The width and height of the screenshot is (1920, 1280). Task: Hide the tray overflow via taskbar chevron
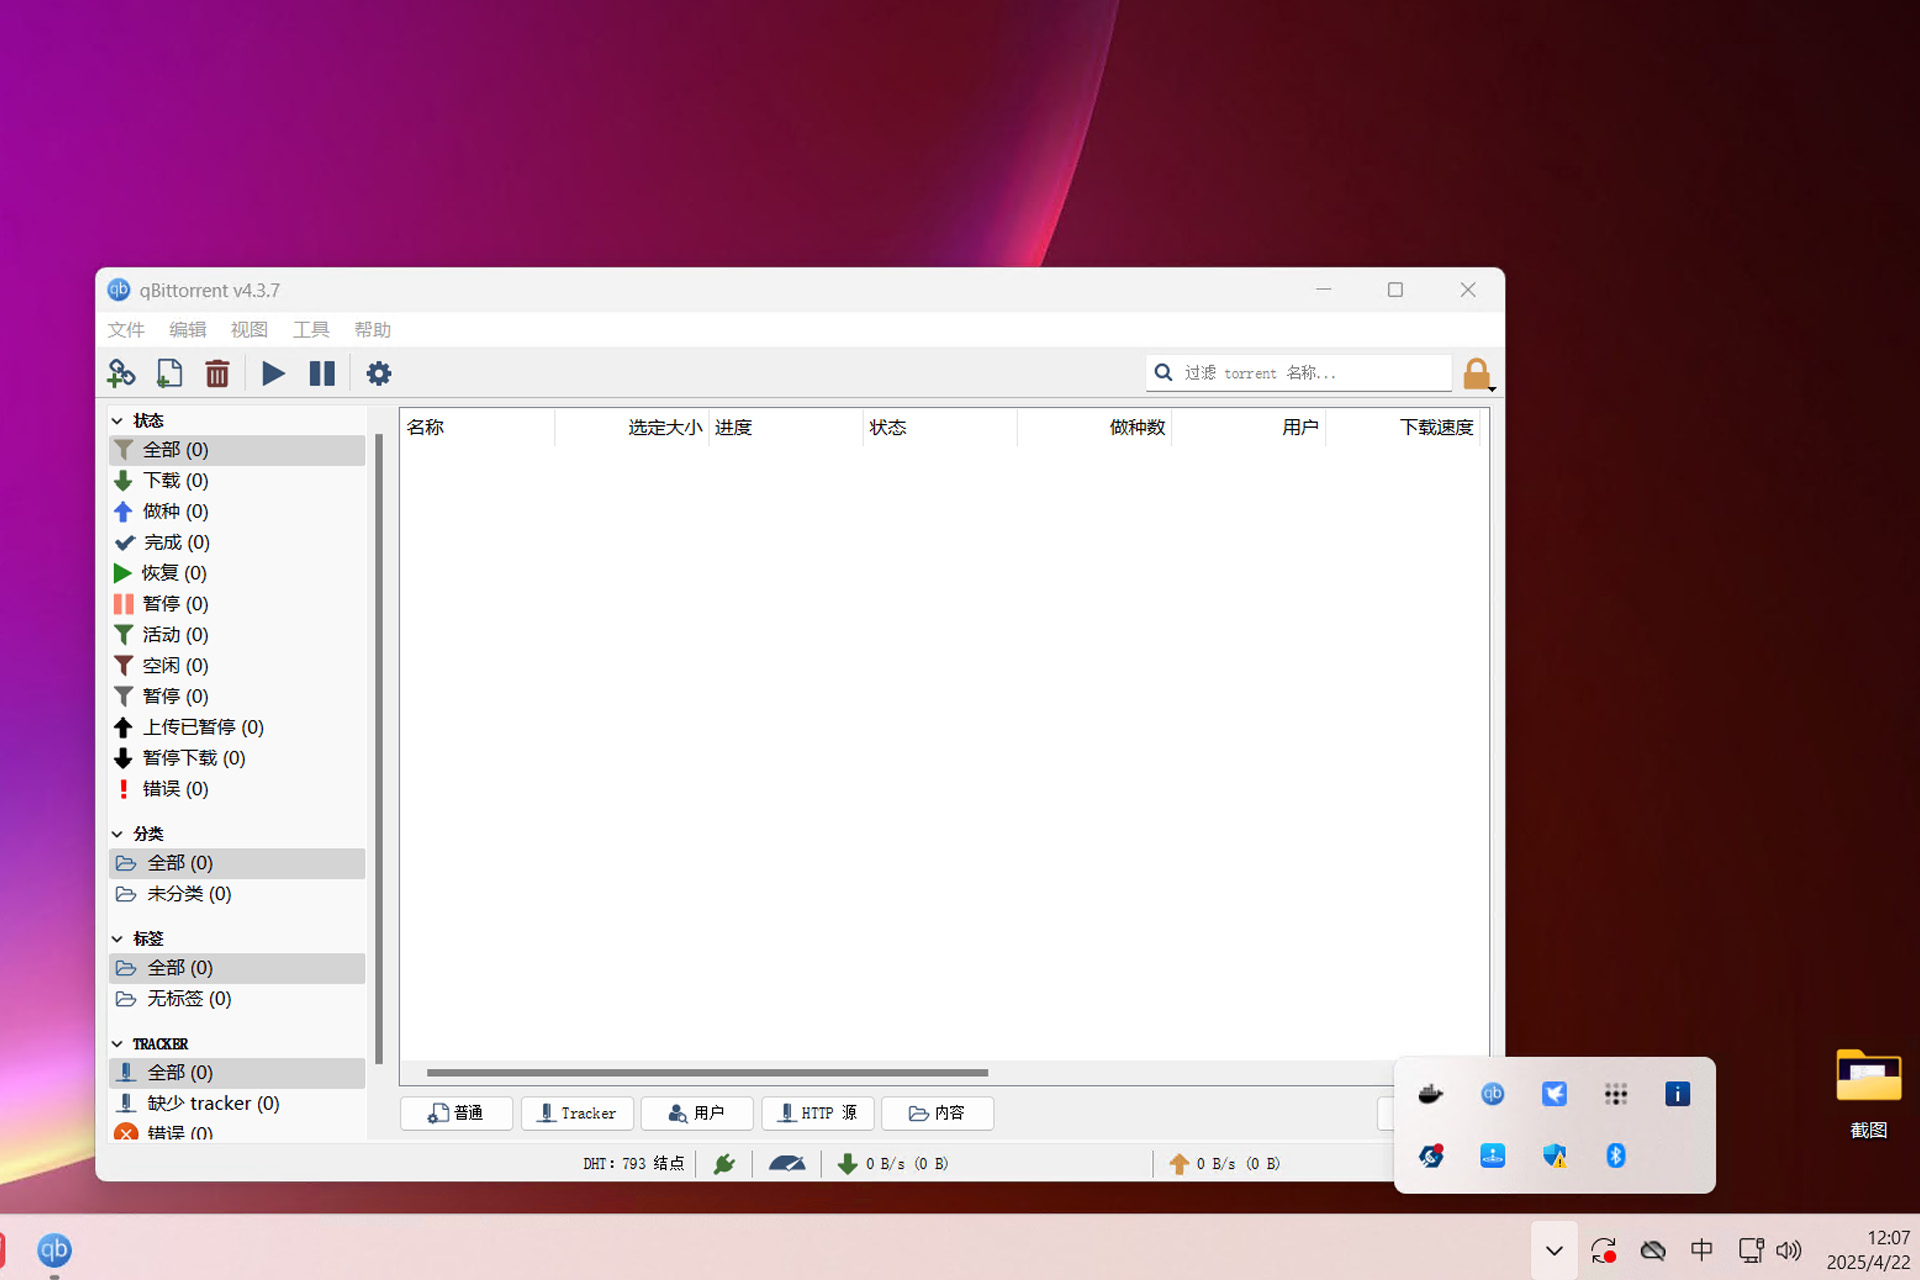1554,1250
